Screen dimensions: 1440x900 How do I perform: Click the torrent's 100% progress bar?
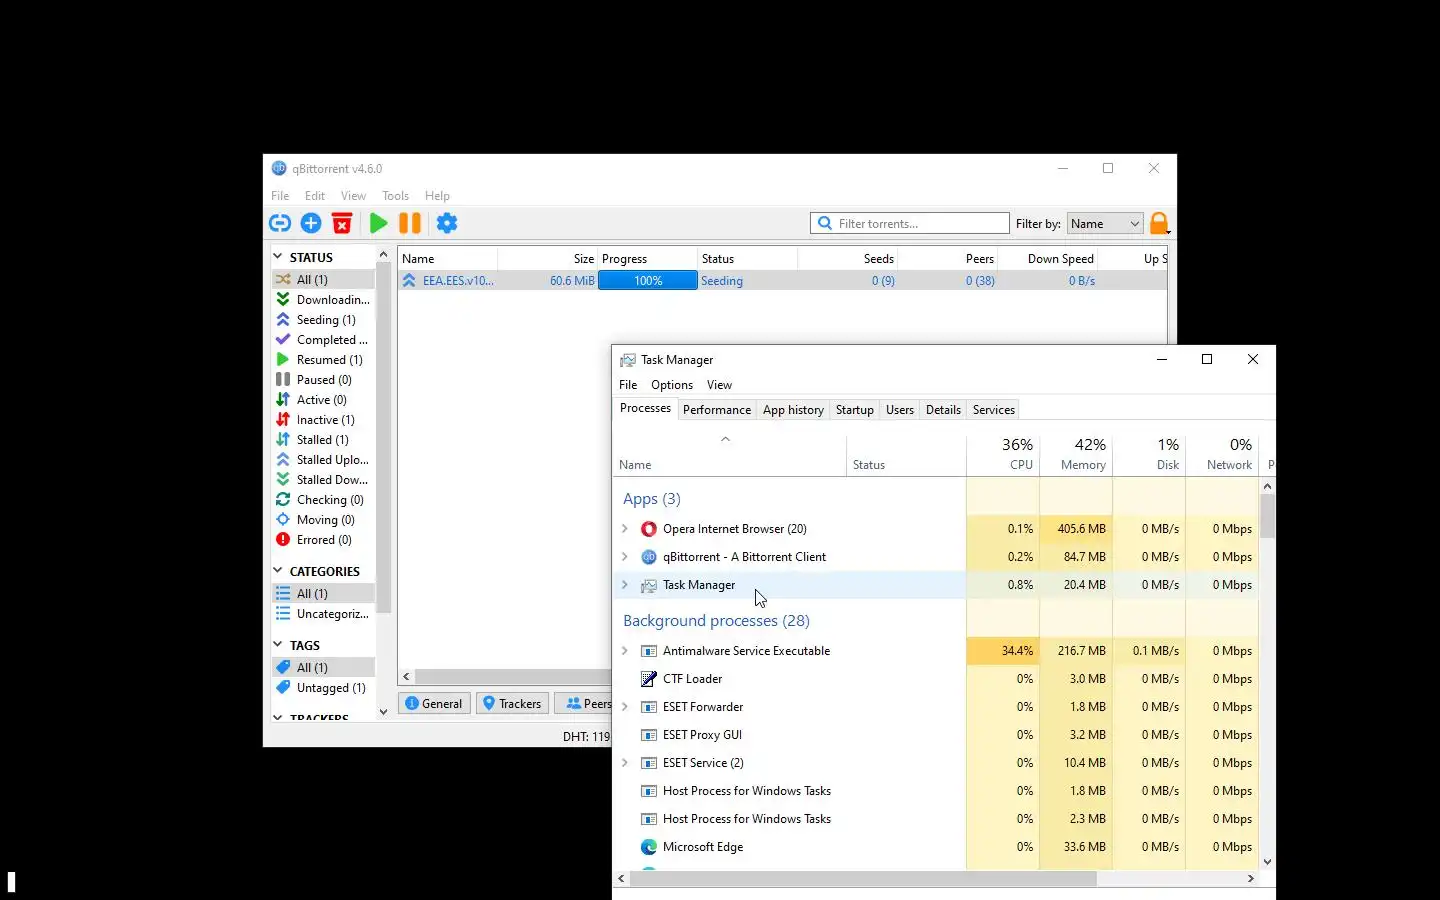[x=648, y=281]
